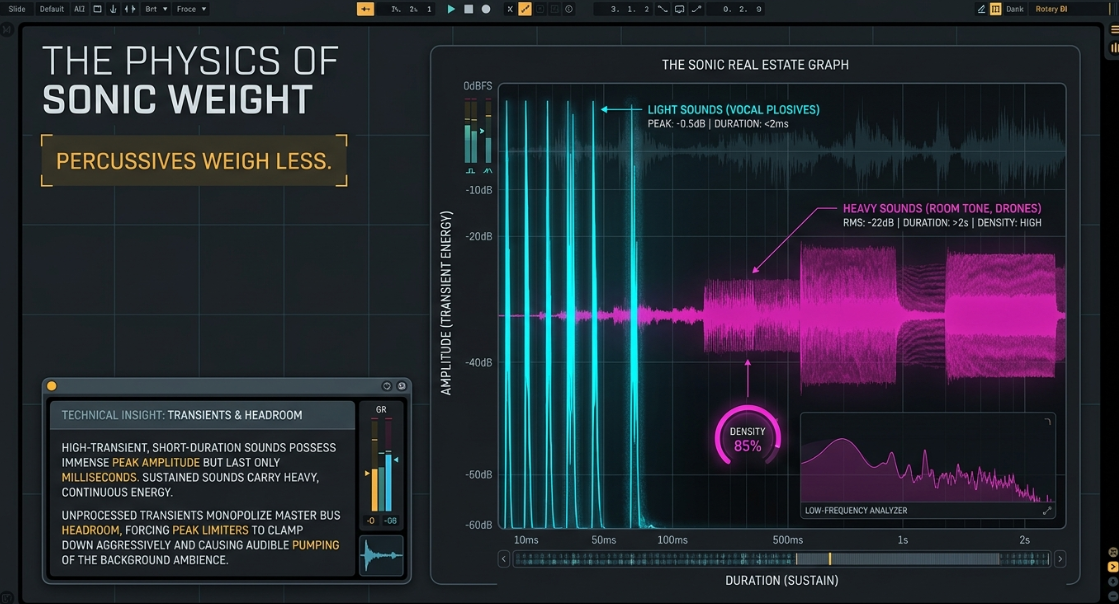This screenshot has width=1119, height=604.
Task: Click the rightmost round icon on insight header
Action: 402,386
